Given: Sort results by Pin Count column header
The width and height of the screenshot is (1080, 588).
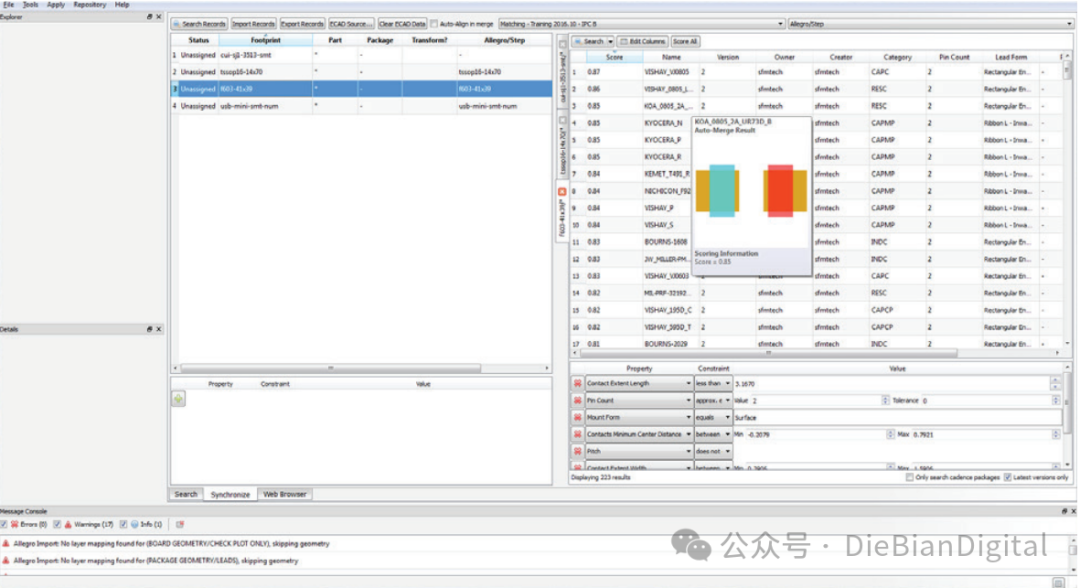Looking at the screenshot, I should click(954, 57).
